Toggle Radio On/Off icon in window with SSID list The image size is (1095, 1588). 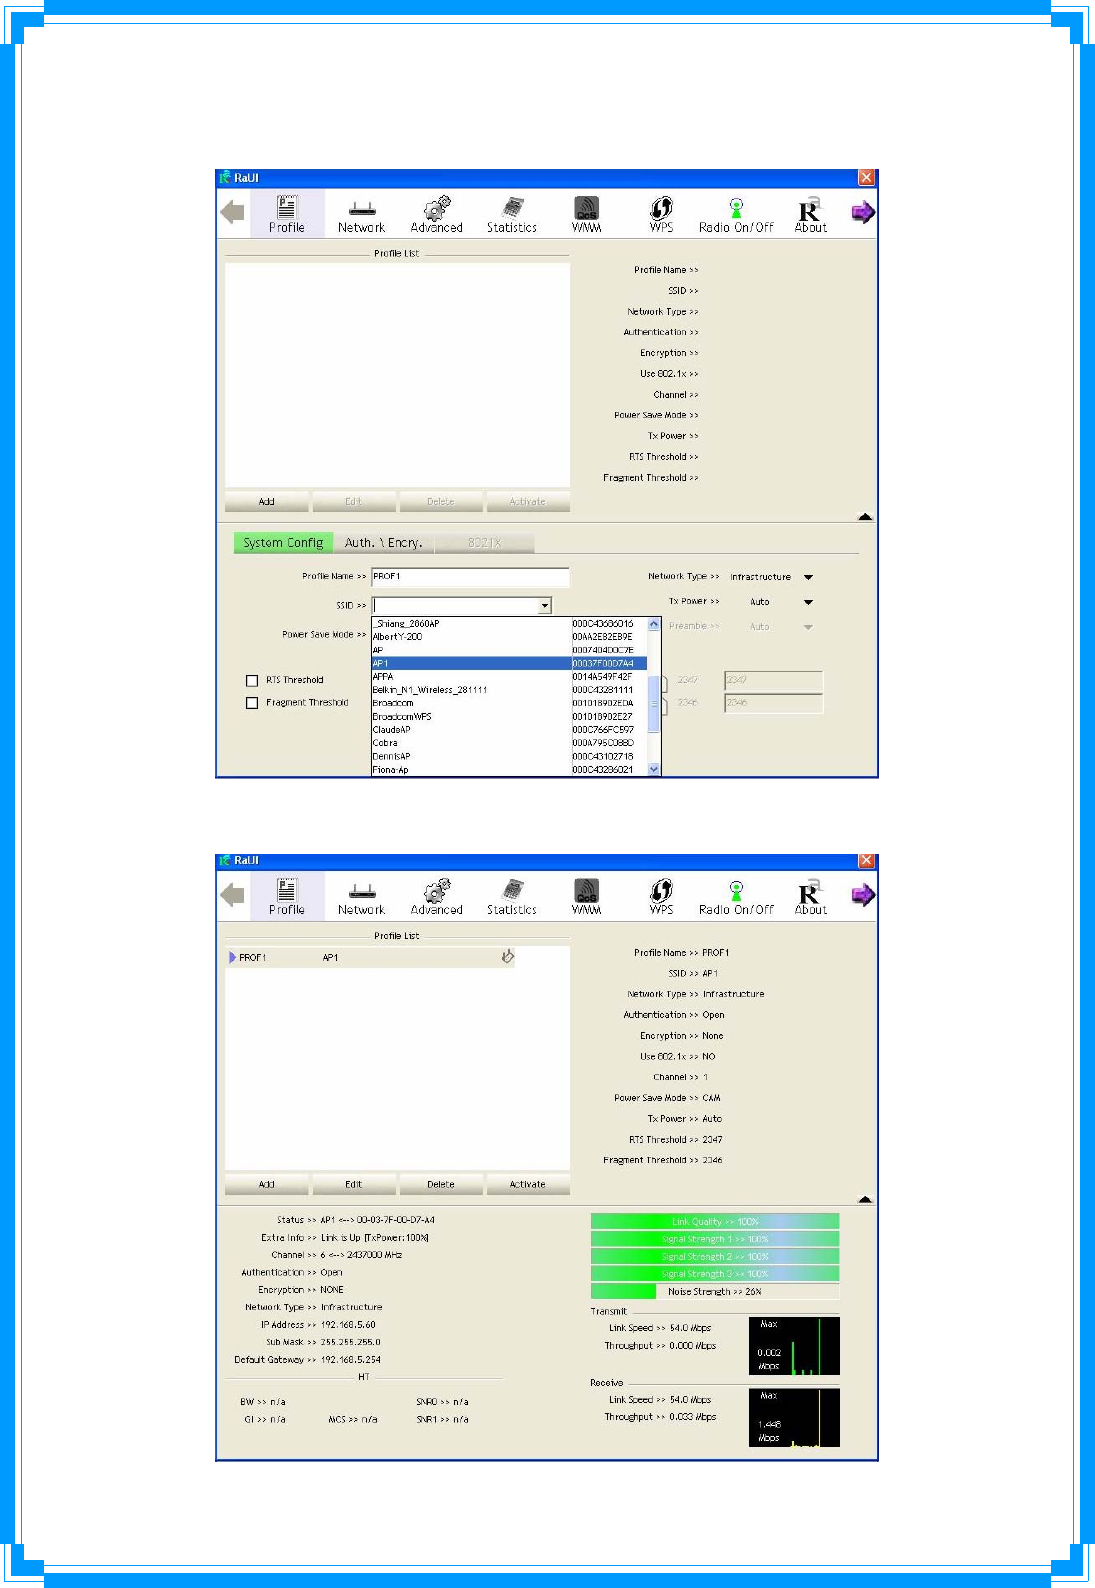pyautogui.click(x=736, y=214)
